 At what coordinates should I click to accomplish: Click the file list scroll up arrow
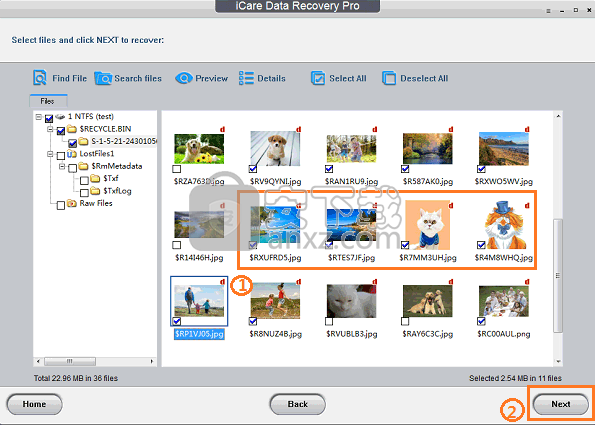pyautogui.click(x=558, y=116)
